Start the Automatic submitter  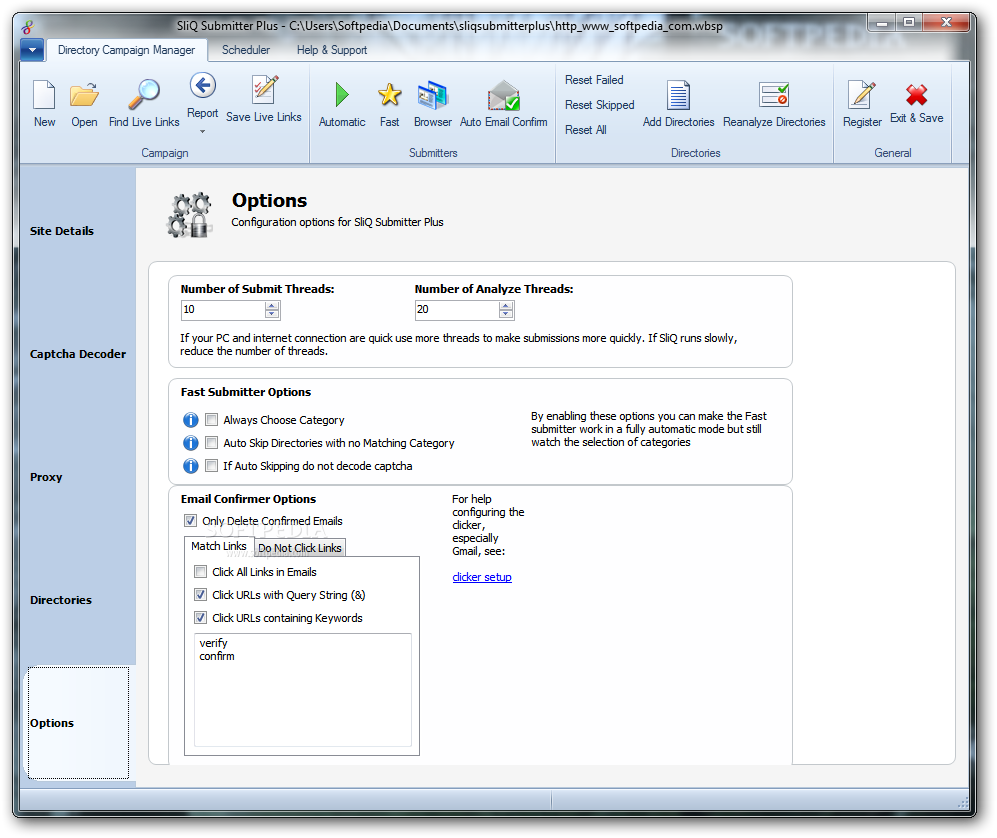(342, 95)
